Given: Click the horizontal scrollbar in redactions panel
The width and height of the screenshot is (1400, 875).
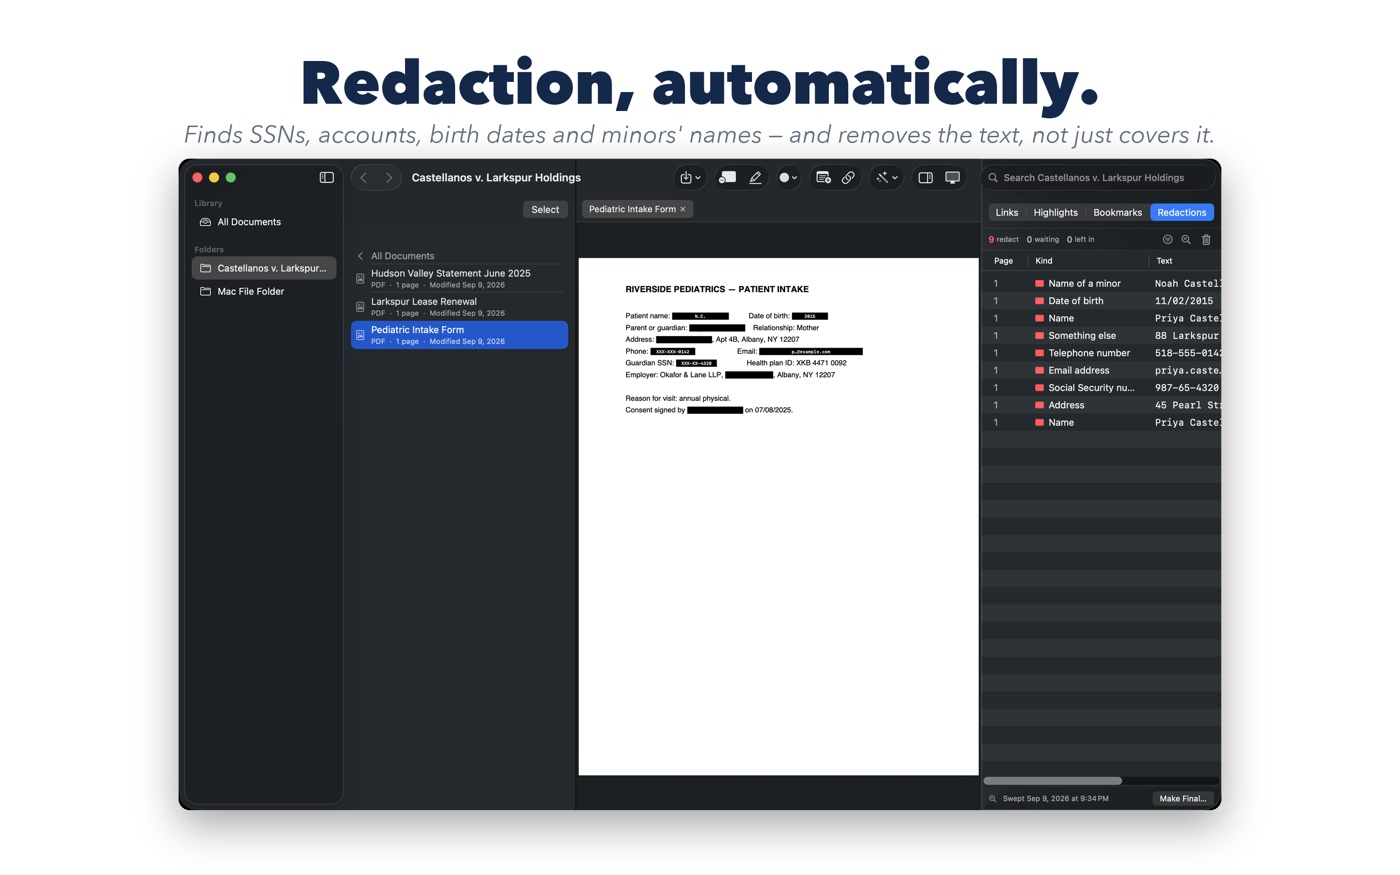Looking at the screenshot, I should tap(1053, 780).
